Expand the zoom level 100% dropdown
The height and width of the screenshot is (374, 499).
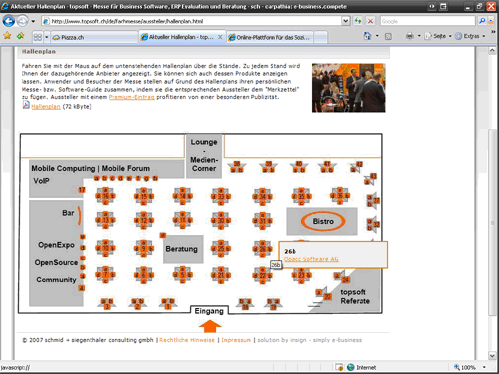484,367
